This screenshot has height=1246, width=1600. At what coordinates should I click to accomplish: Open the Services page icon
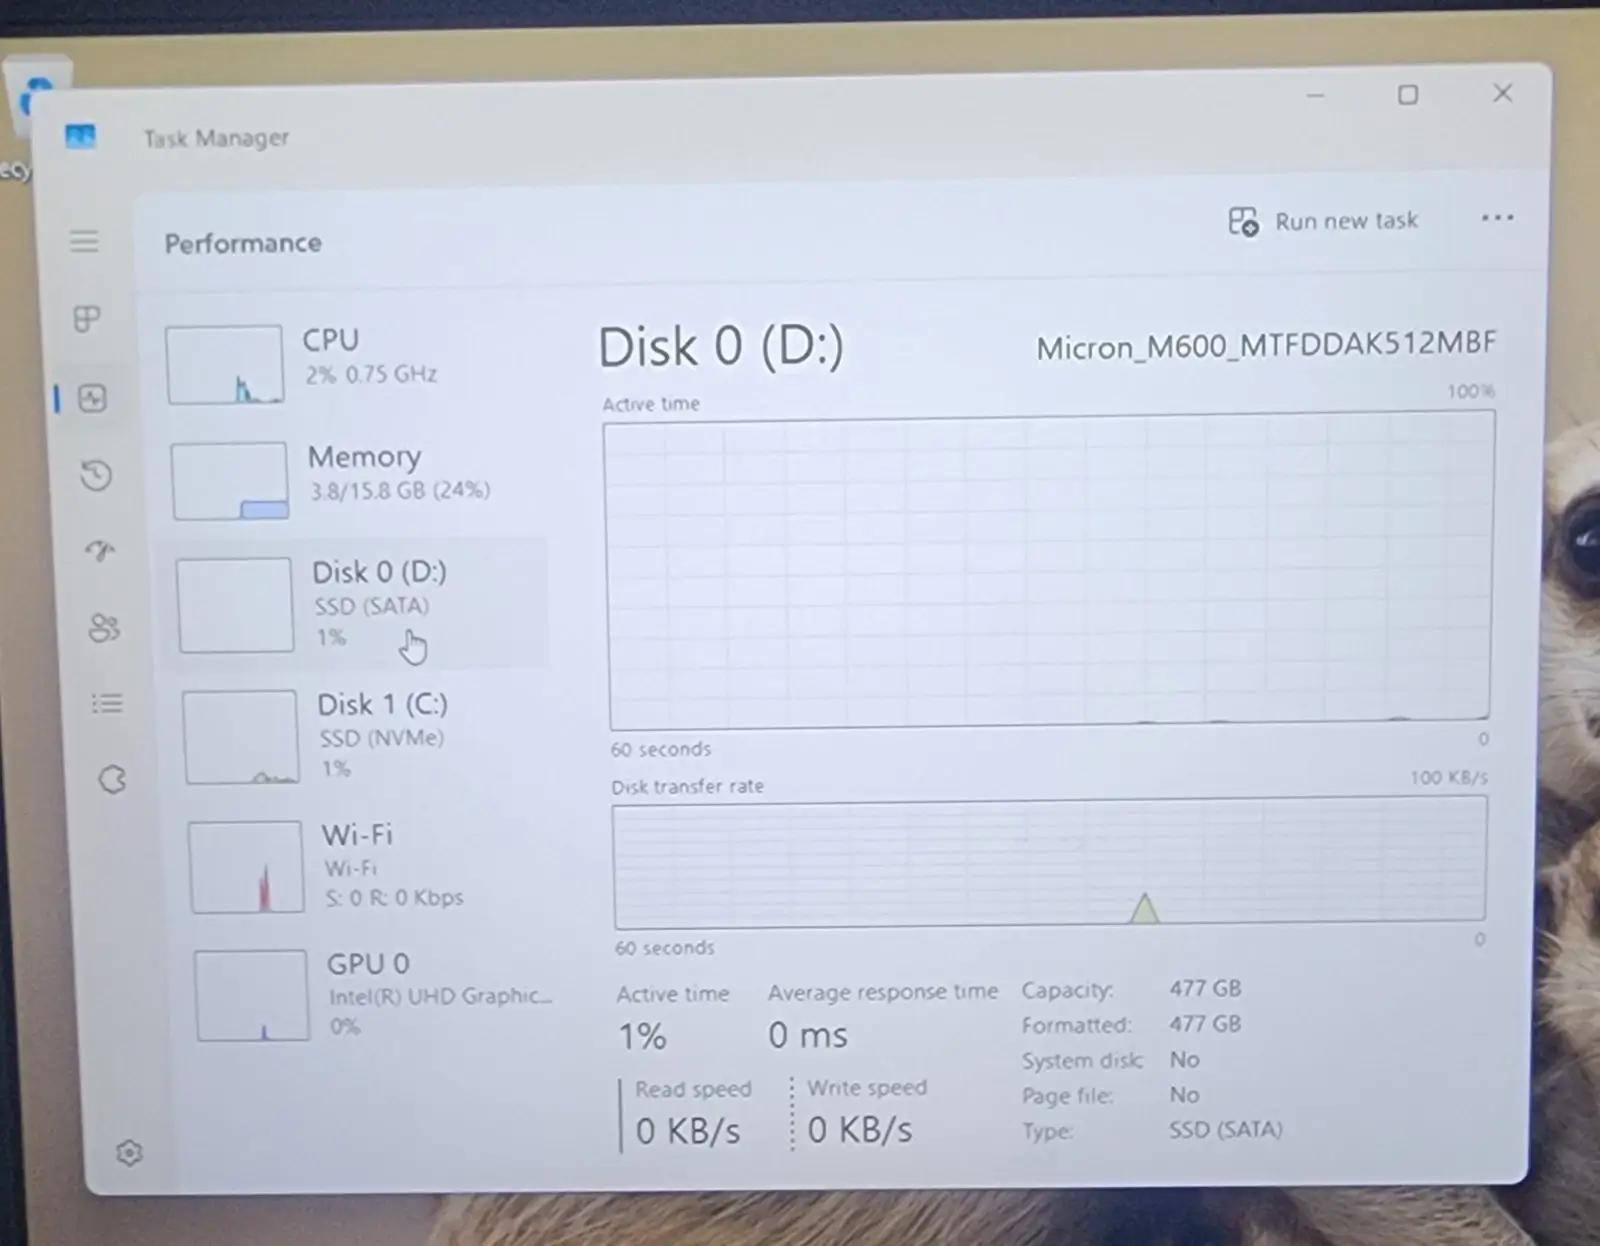[112, 779]
